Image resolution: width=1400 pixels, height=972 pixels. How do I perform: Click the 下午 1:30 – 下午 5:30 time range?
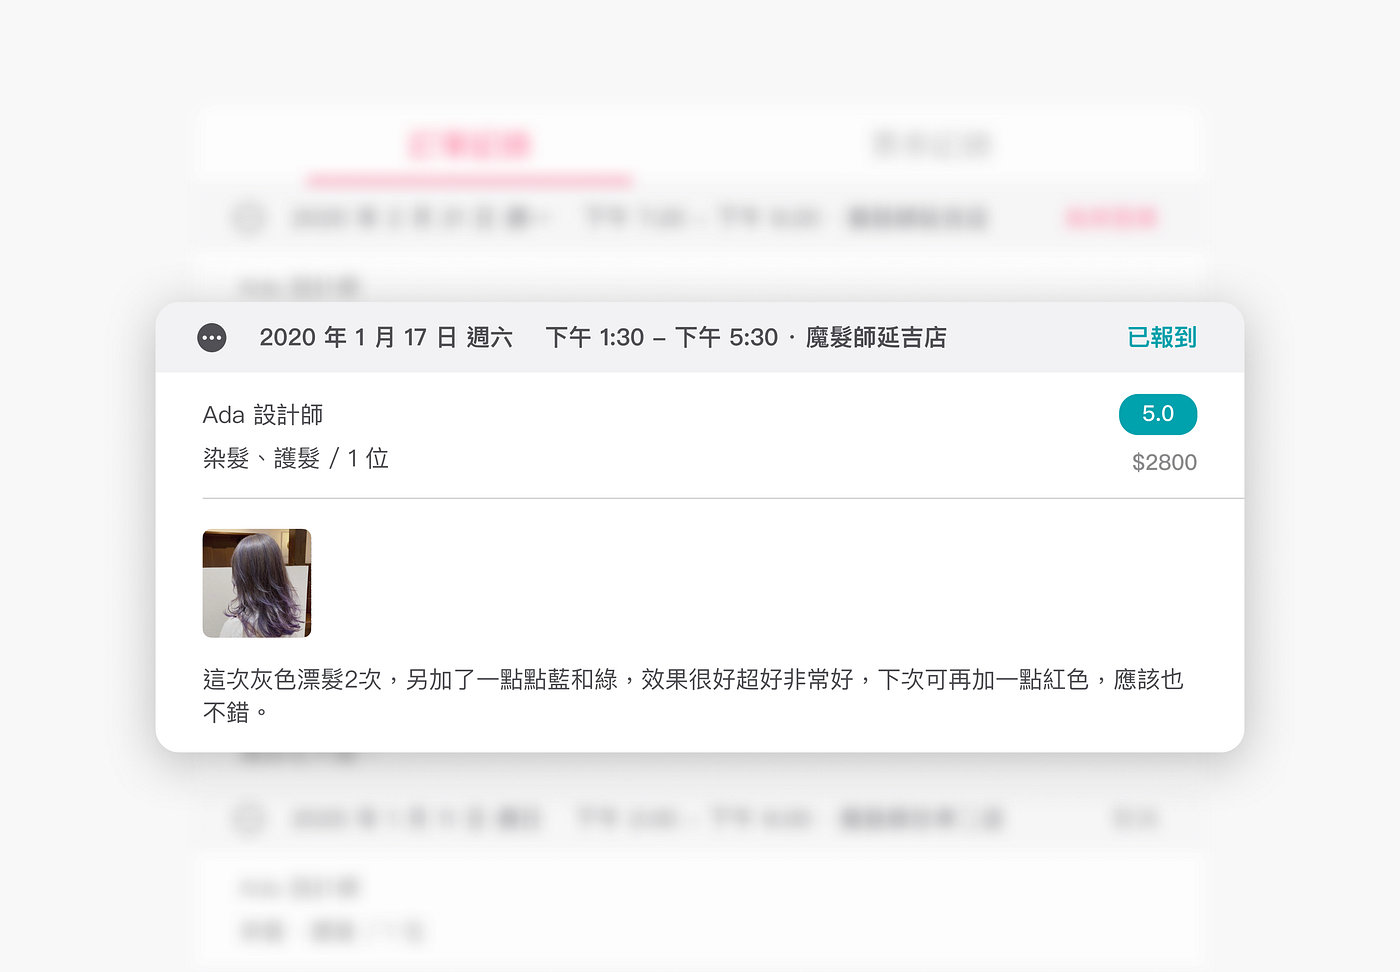(x=661, y=338)
